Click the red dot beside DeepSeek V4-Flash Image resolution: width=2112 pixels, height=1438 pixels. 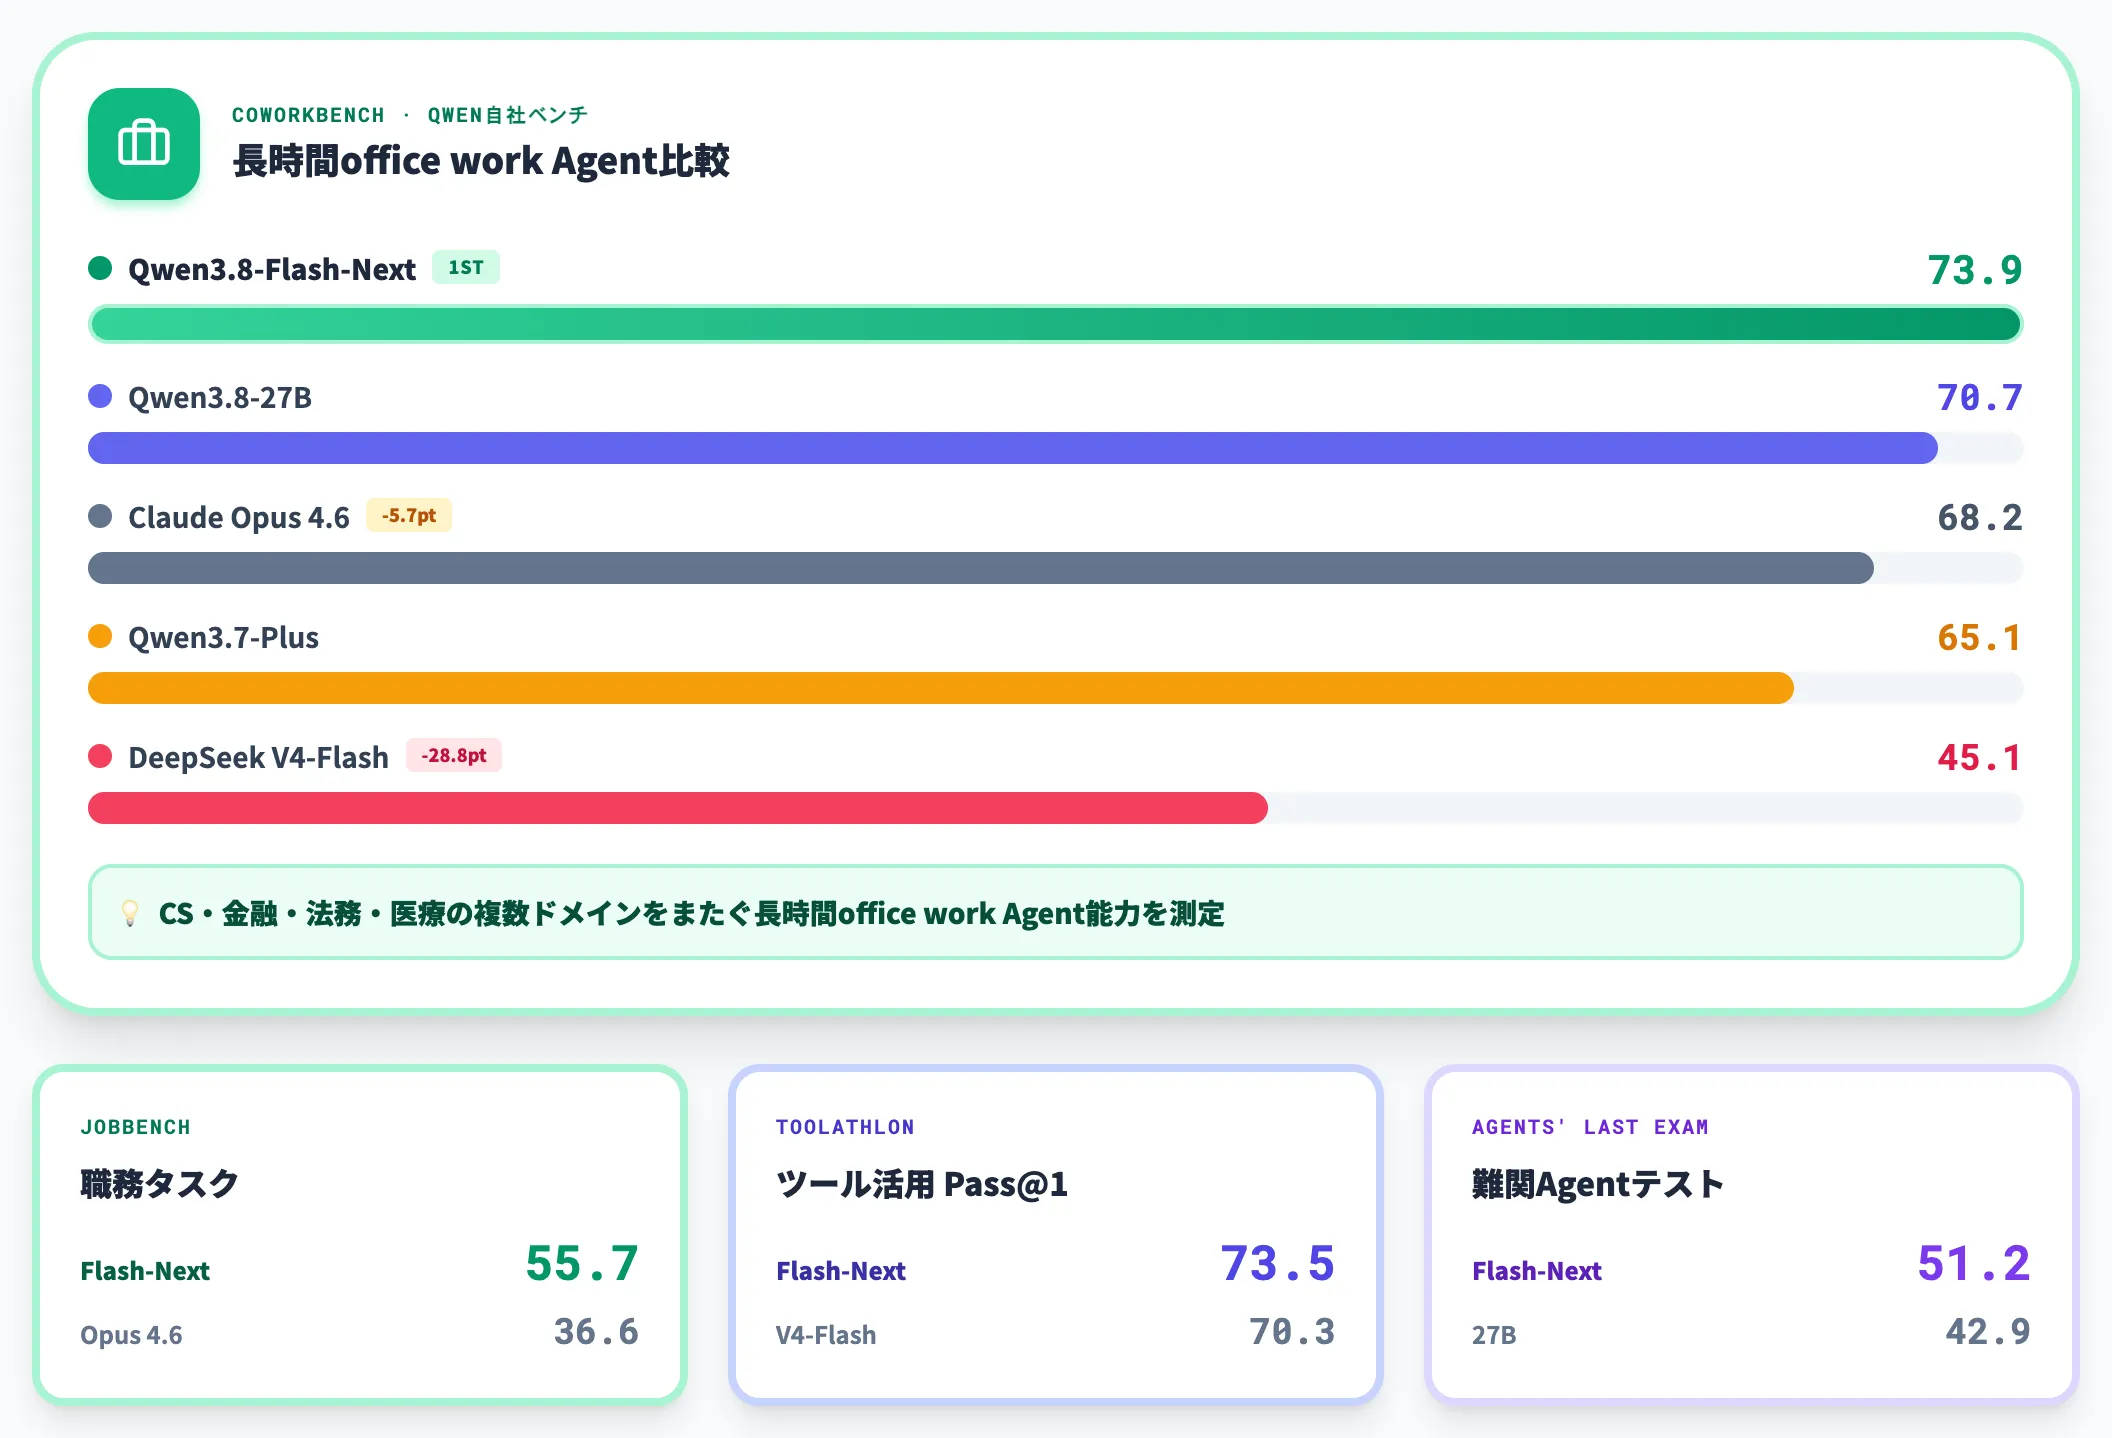tap(100, 756)
